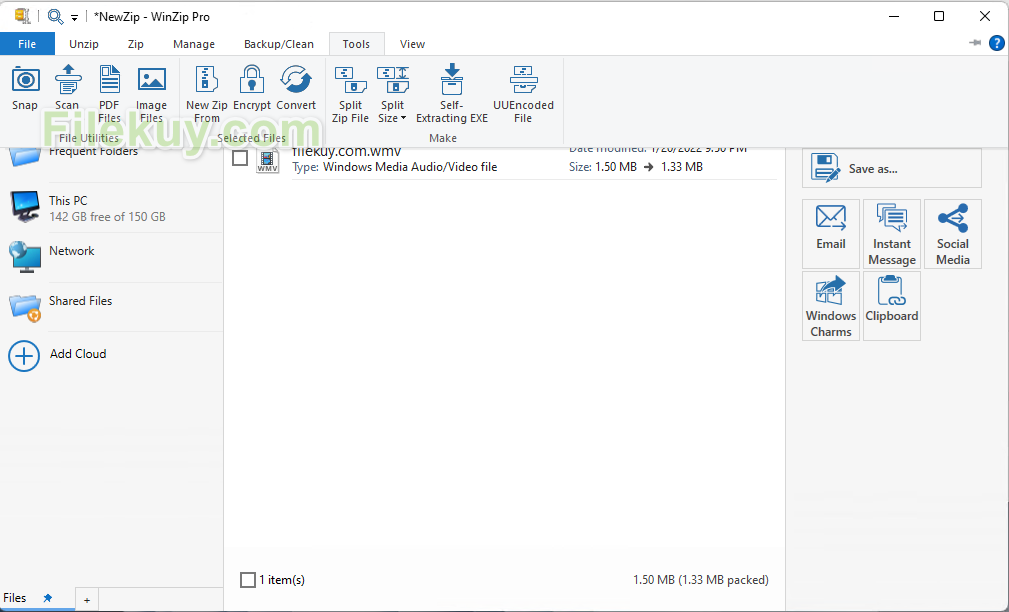The image size is (1009, 612).
Task: Open Network location
Action: click(112, 257)
